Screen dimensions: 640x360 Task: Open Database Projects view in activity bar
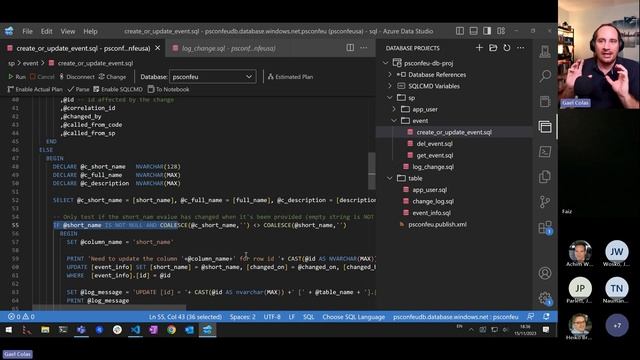tap(545, 127)
